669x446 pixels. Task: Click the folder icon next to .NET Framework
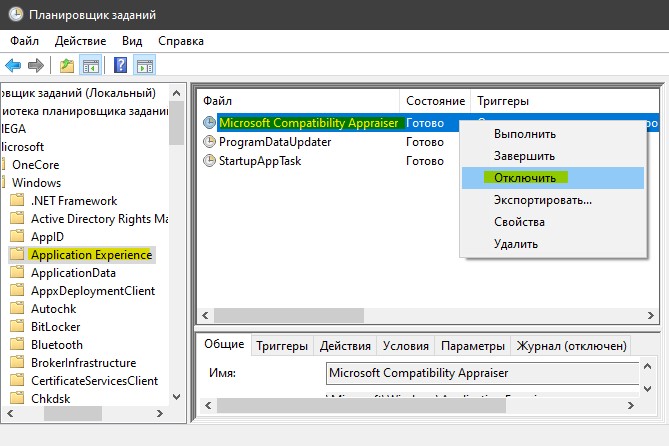[x=17, y=200]
